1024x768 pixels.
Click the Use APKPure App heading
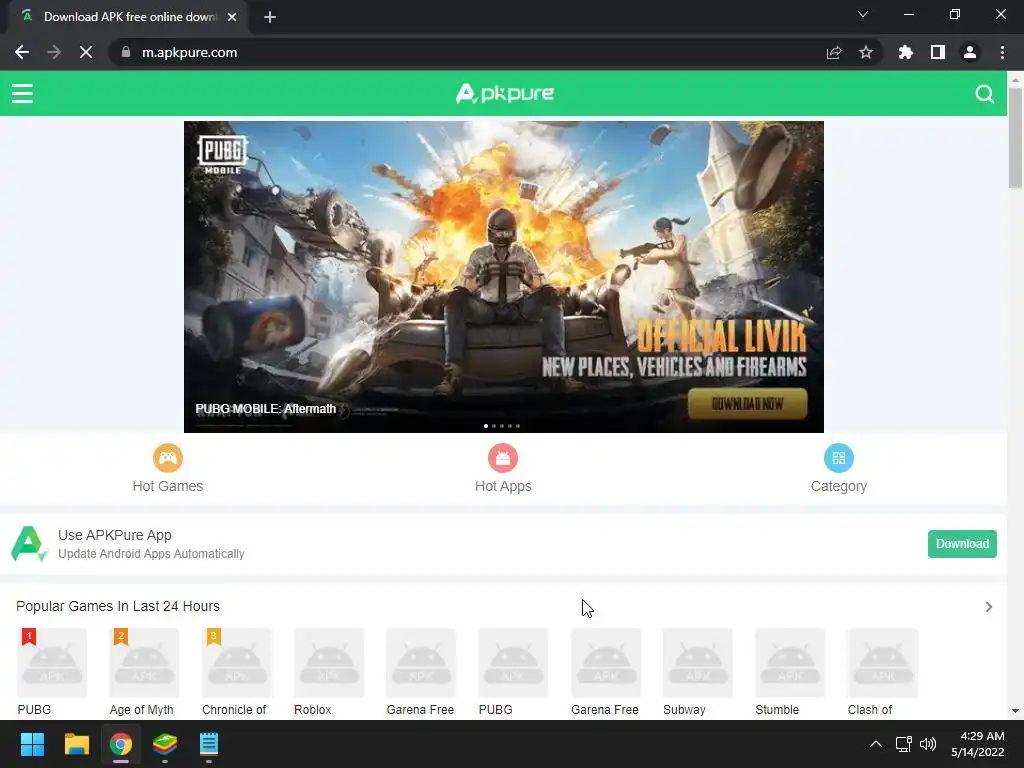(115, 535)
